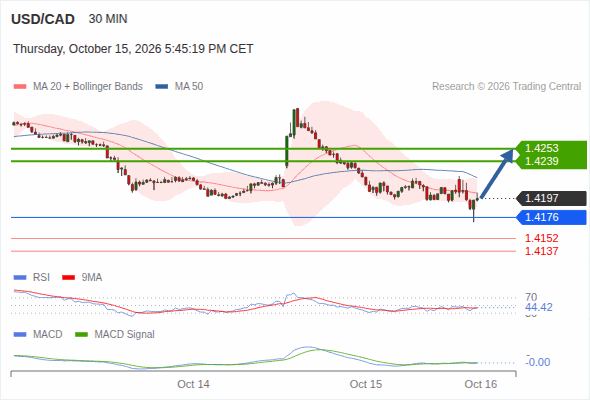Viewport: 590px width, 400px height.
Task: Click the MA 50 legend label
Action: tap(189, 87)
